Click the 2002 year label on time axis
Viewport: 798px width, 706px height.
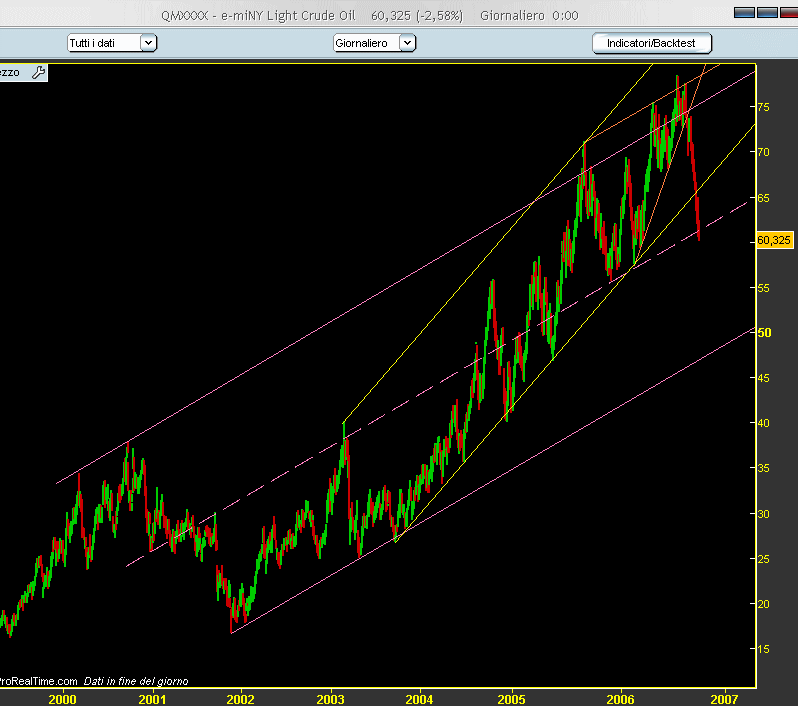pyautogui.click(x=240, y=699)
